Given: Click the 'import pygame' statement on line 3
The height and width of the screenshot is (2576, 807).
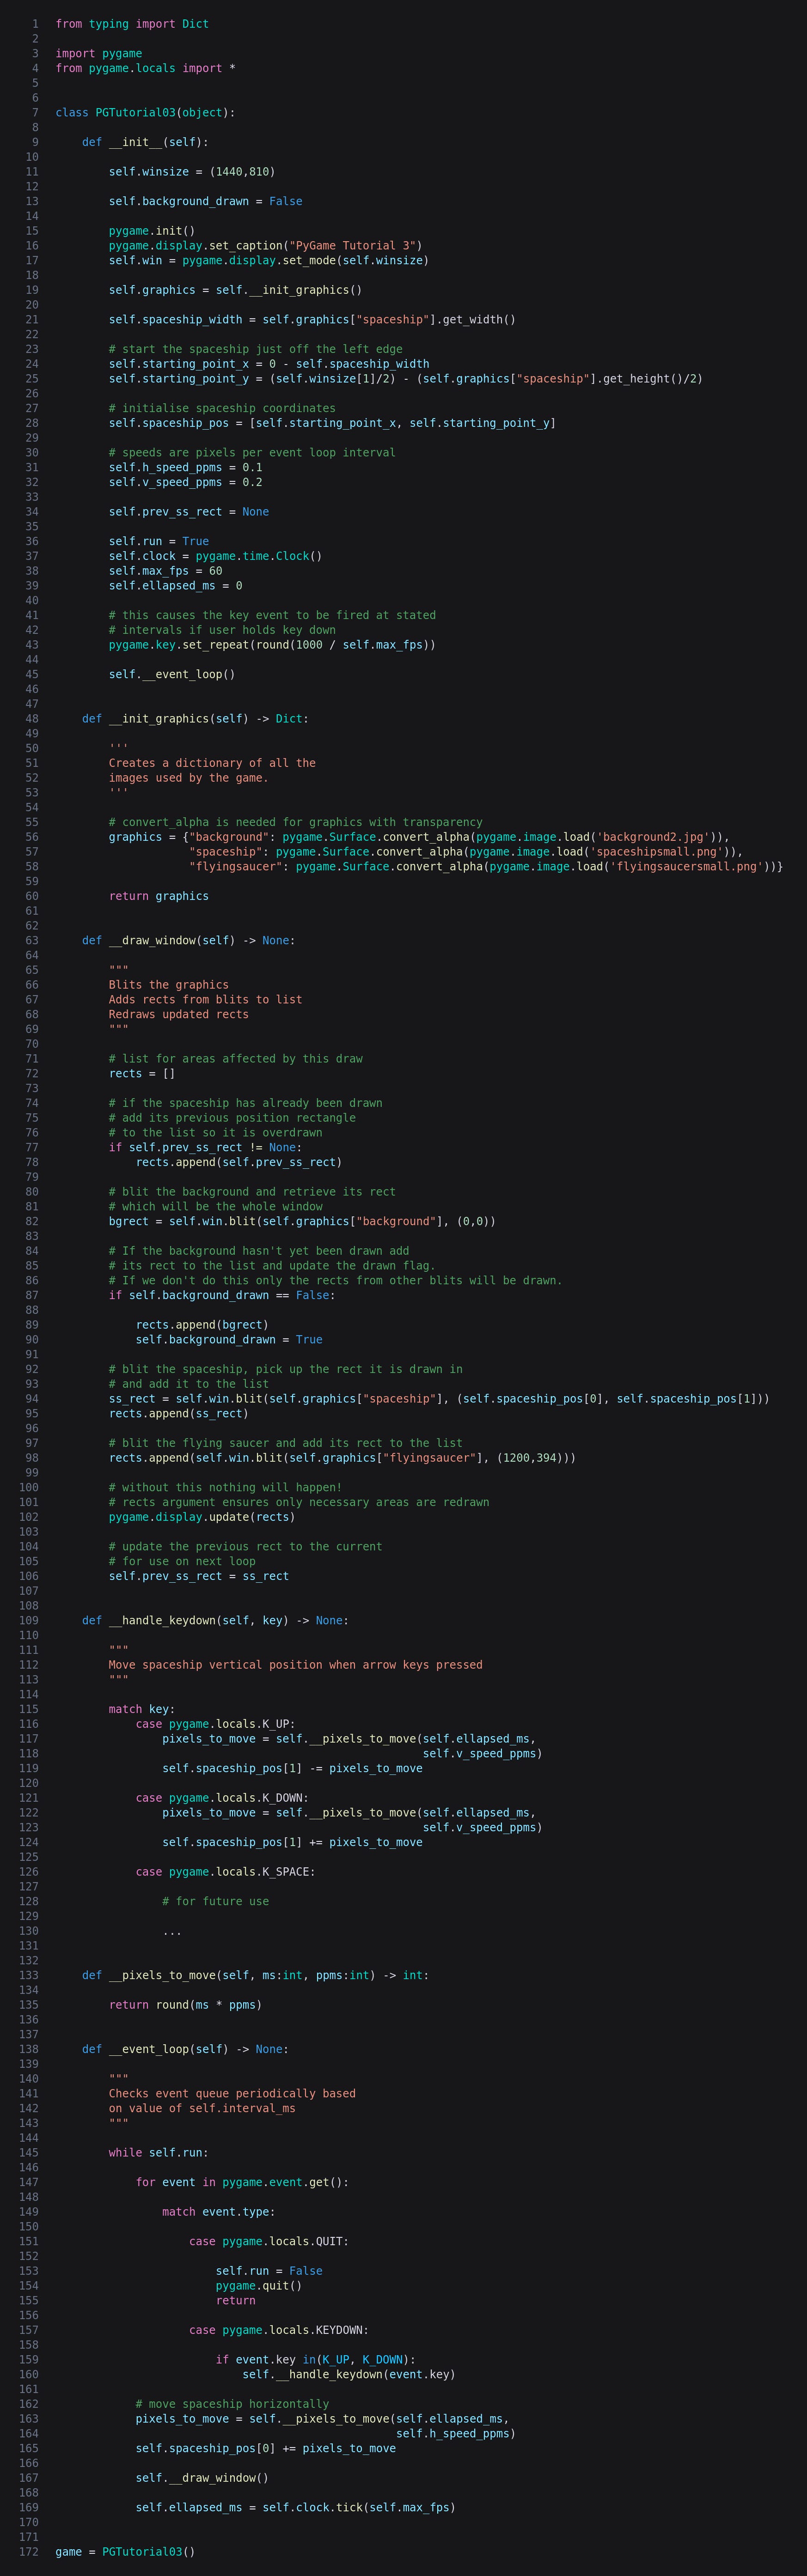Looking at the screenshot, I should [x=99, y=54].
